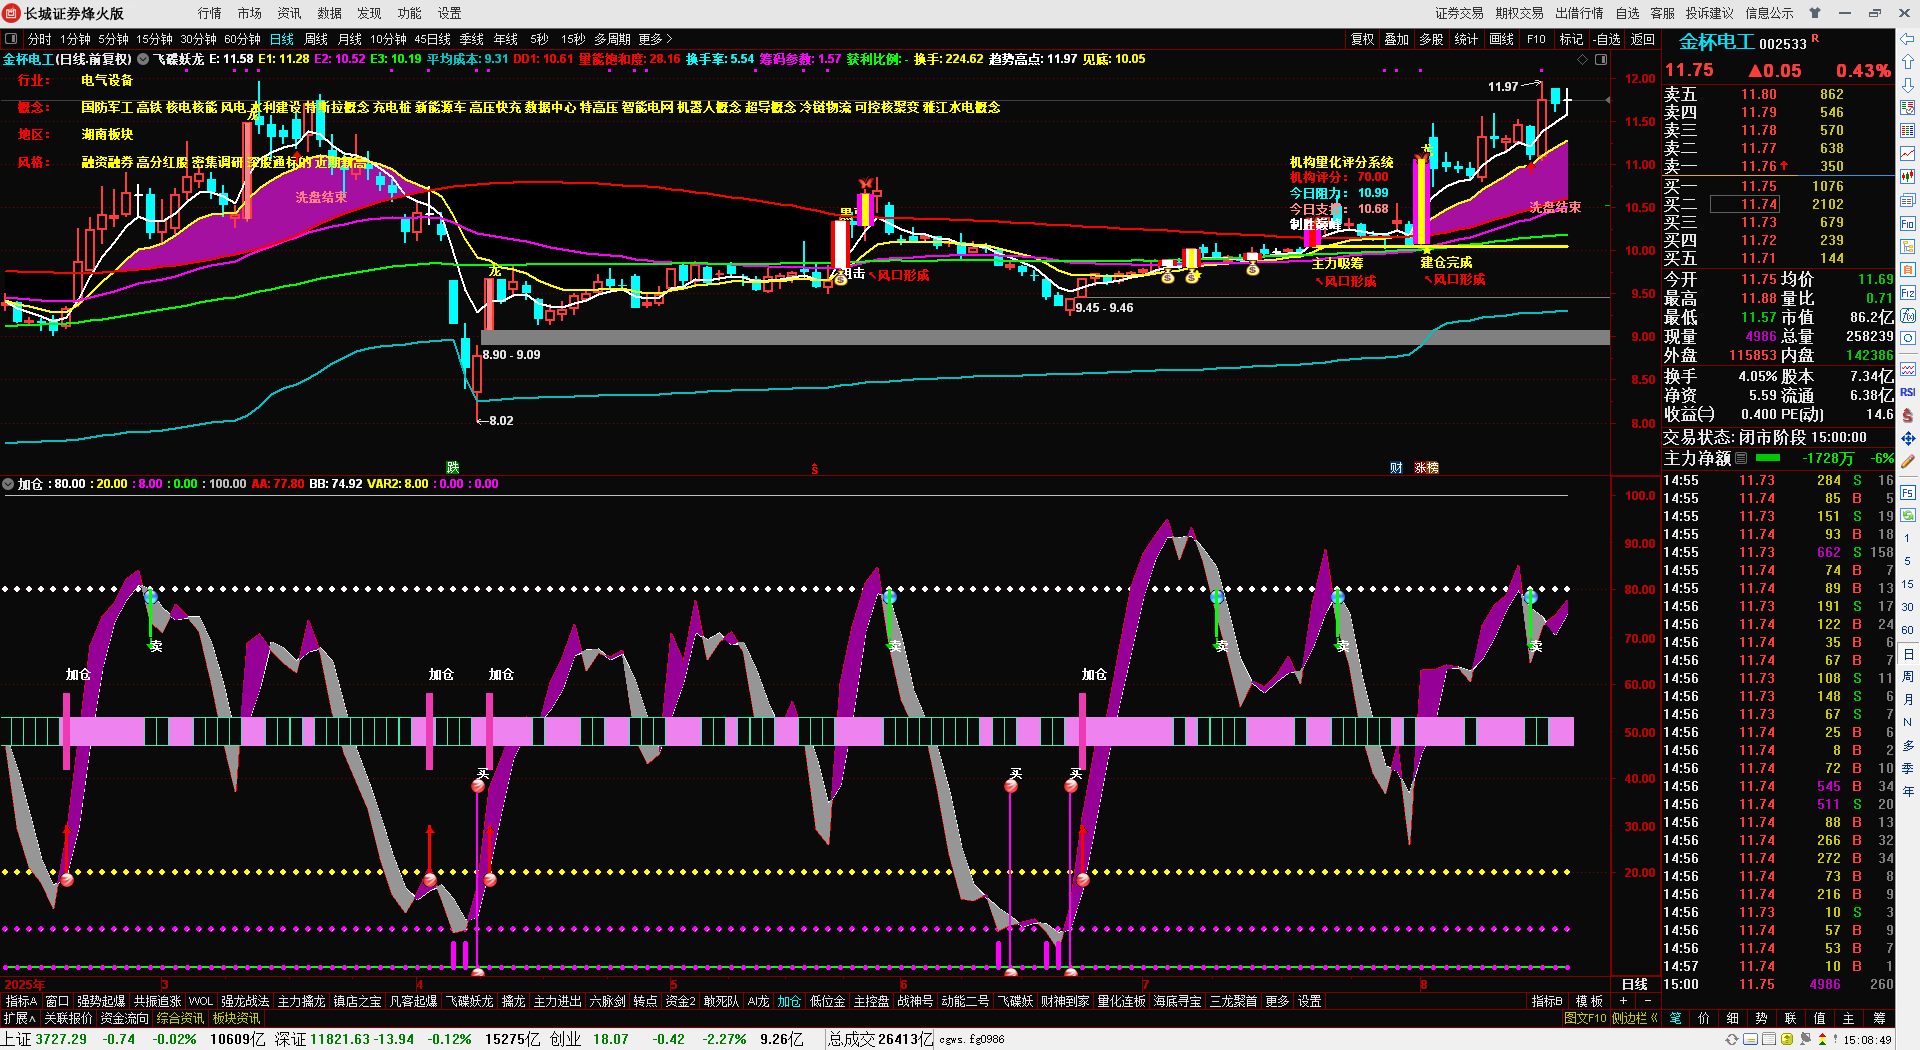
Task: Open the candlestick chart icon in sidebar
Action: (1908, 177)
